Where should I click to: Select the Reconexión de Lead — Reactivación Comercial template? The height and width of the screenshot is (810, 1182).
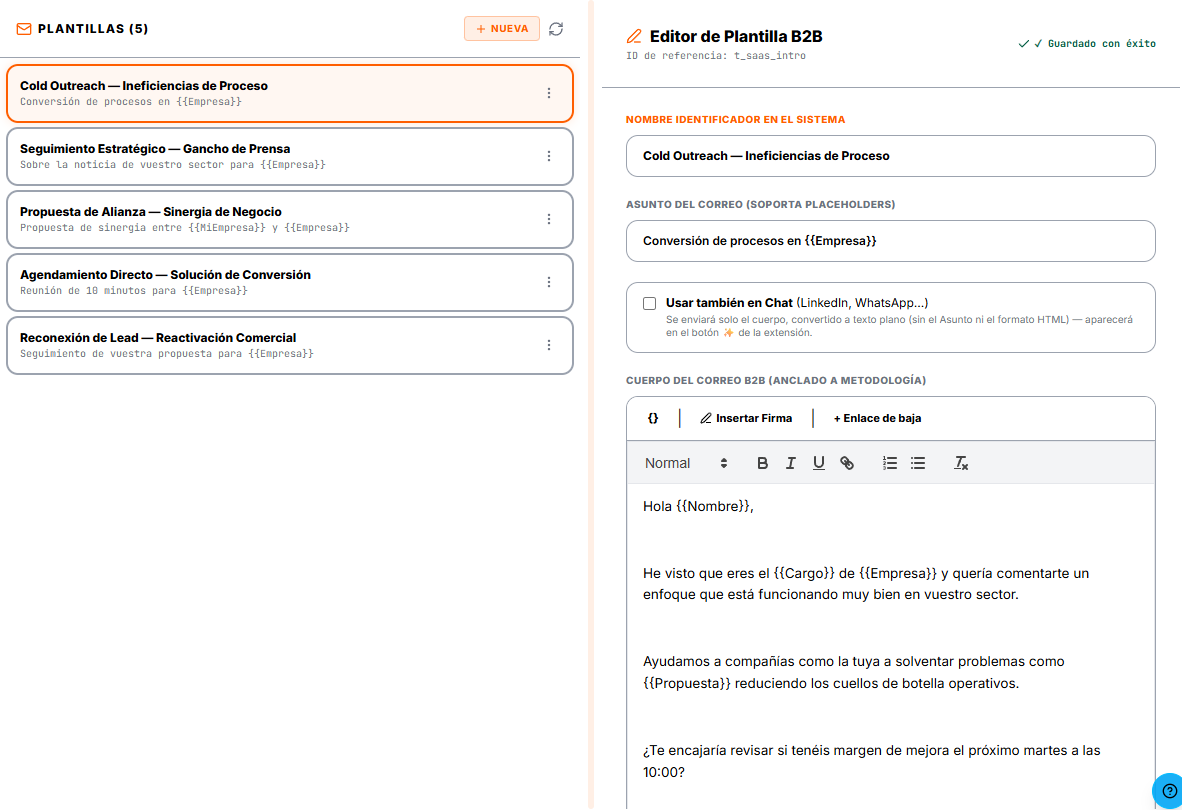pyautogui.click(x=290, y=345)
